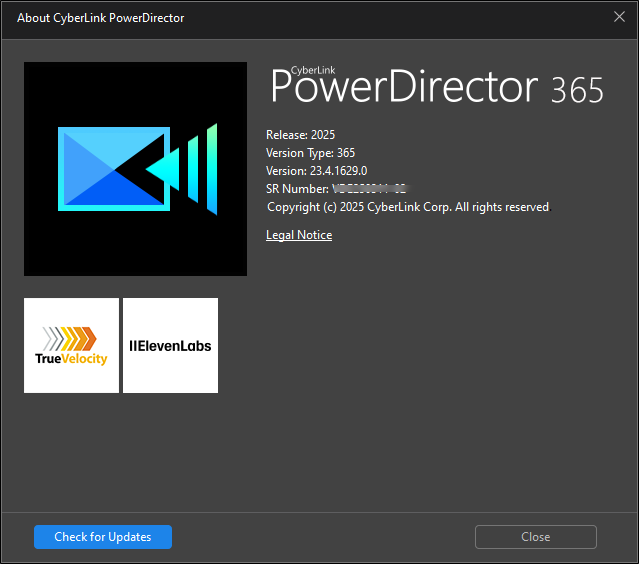Click the PowerDirector app logo image
This screenshot has height=564, width=639.
point(135,168)
